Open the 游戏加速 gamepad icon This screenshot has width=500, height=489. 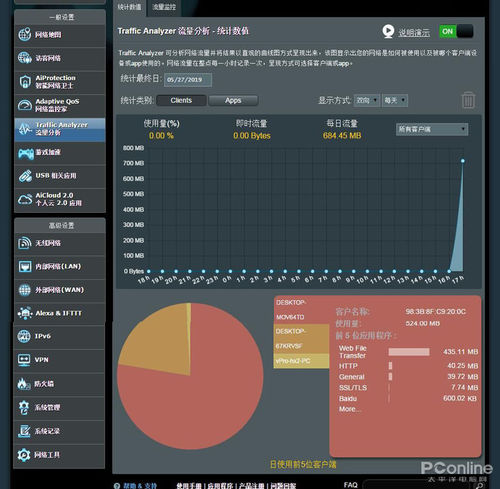click(x=25, y=153)
